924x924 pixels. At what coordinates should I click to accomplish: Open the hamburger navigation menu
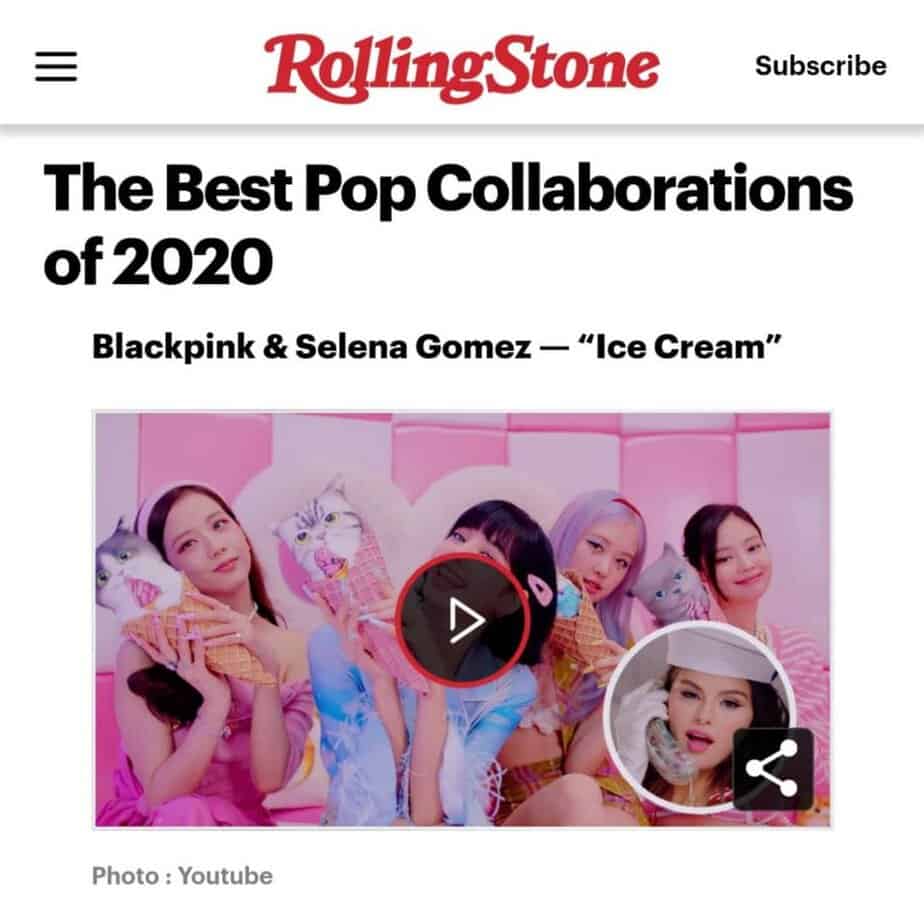[x=56, y=66]
